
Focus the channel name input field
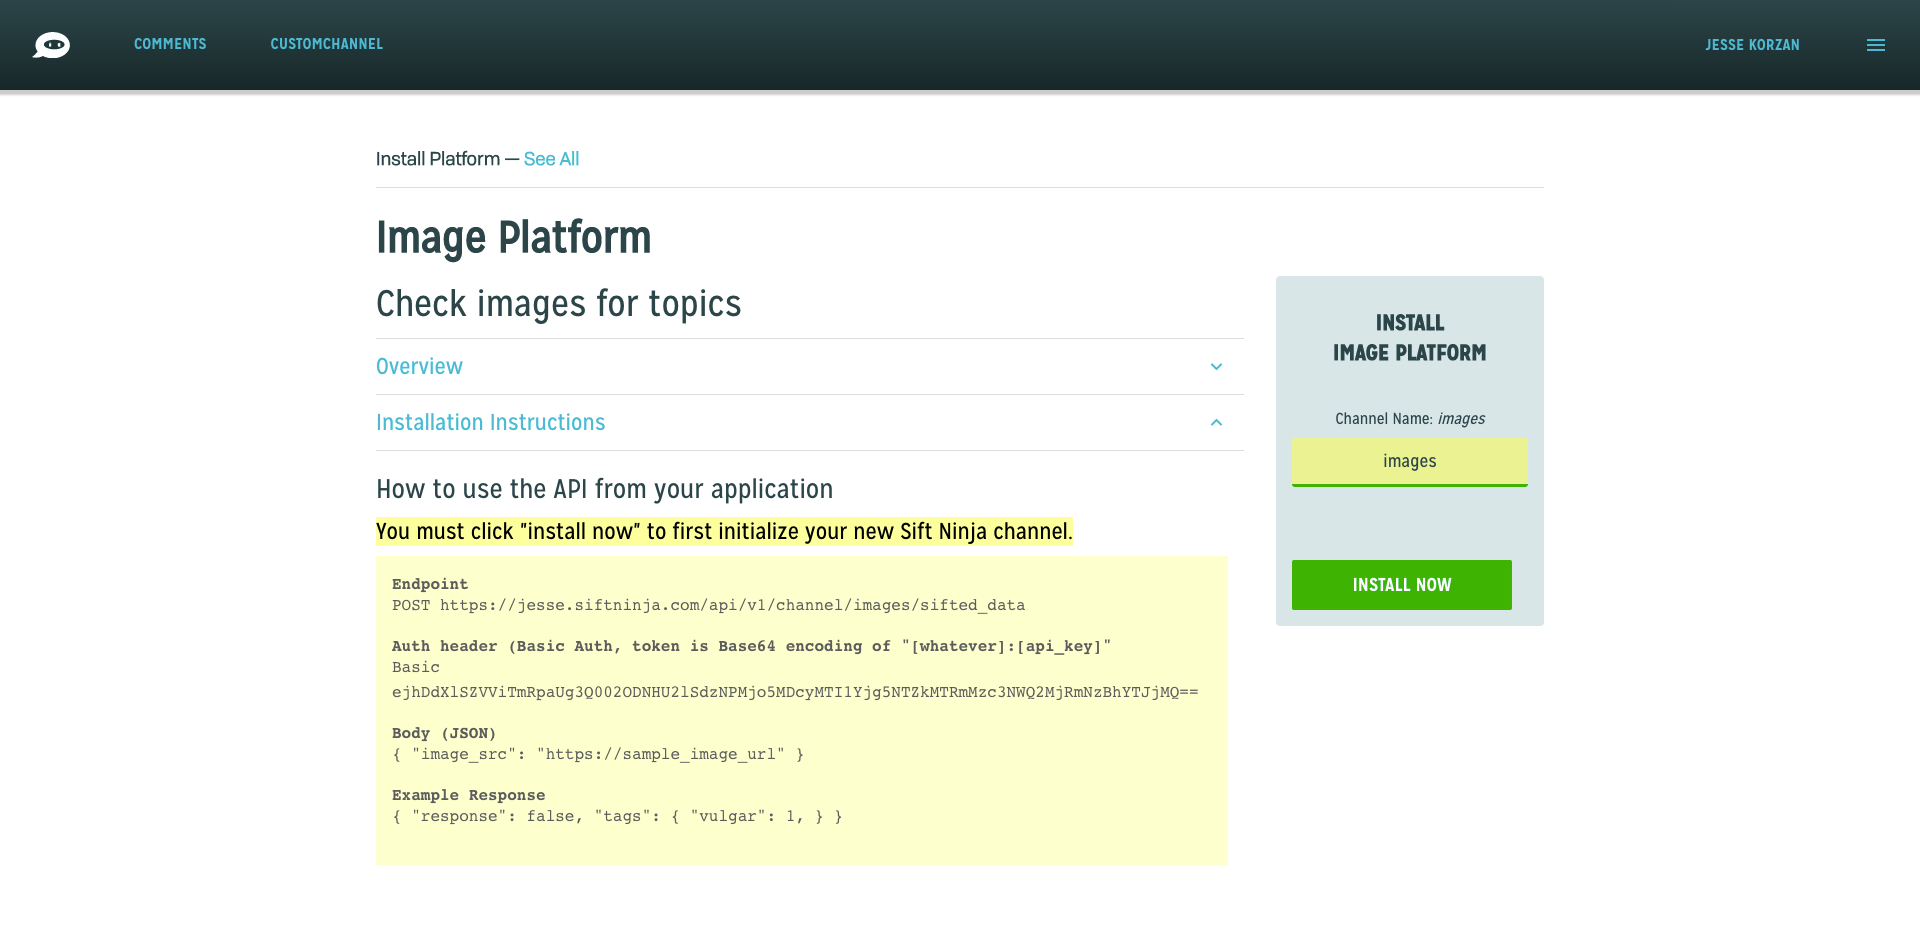tap(1410, 461)
